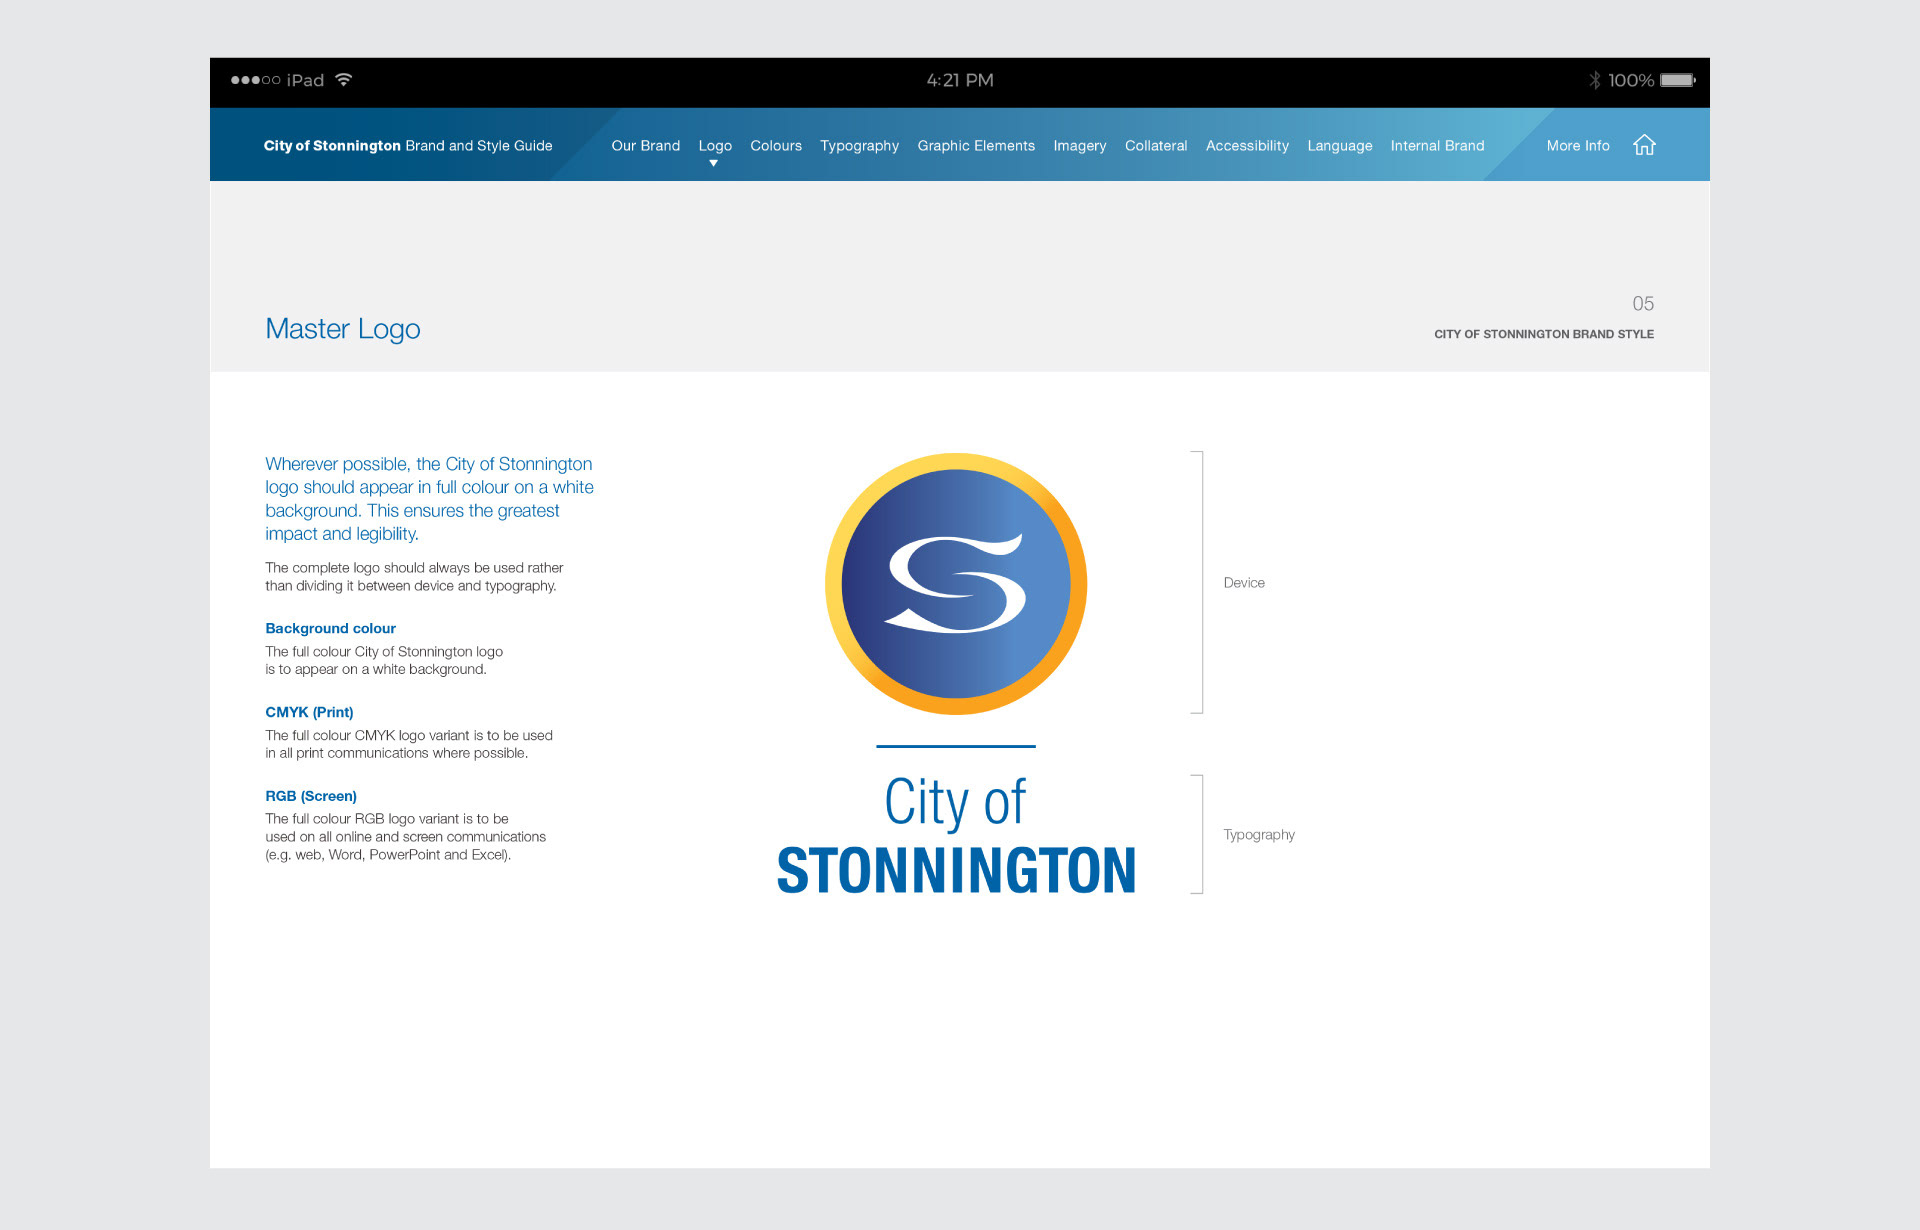Tap the battery indicator icon
This screenshot has height=1230, width=1920.
click(x=1678, y=80)
